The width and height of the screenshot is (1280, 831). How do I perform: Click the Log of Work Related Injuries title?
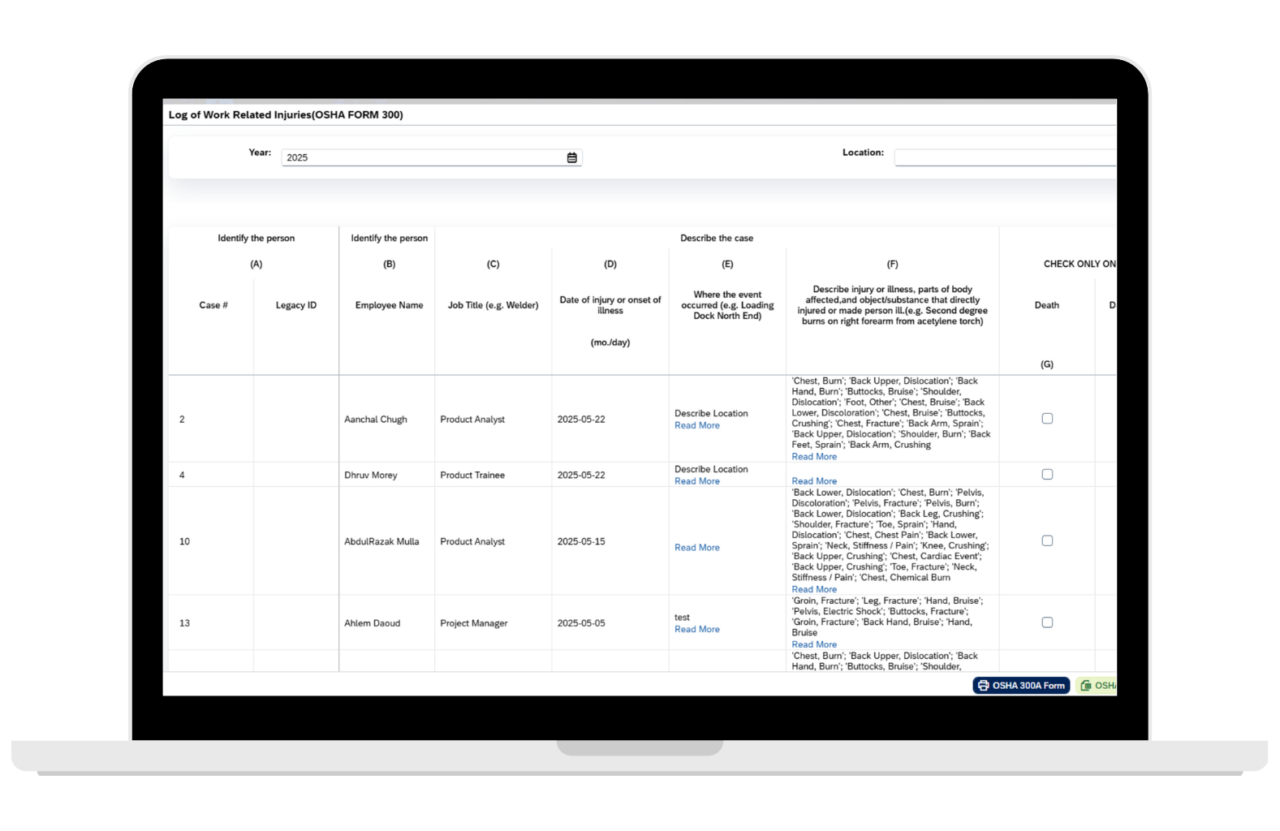[x=286, y=115]
